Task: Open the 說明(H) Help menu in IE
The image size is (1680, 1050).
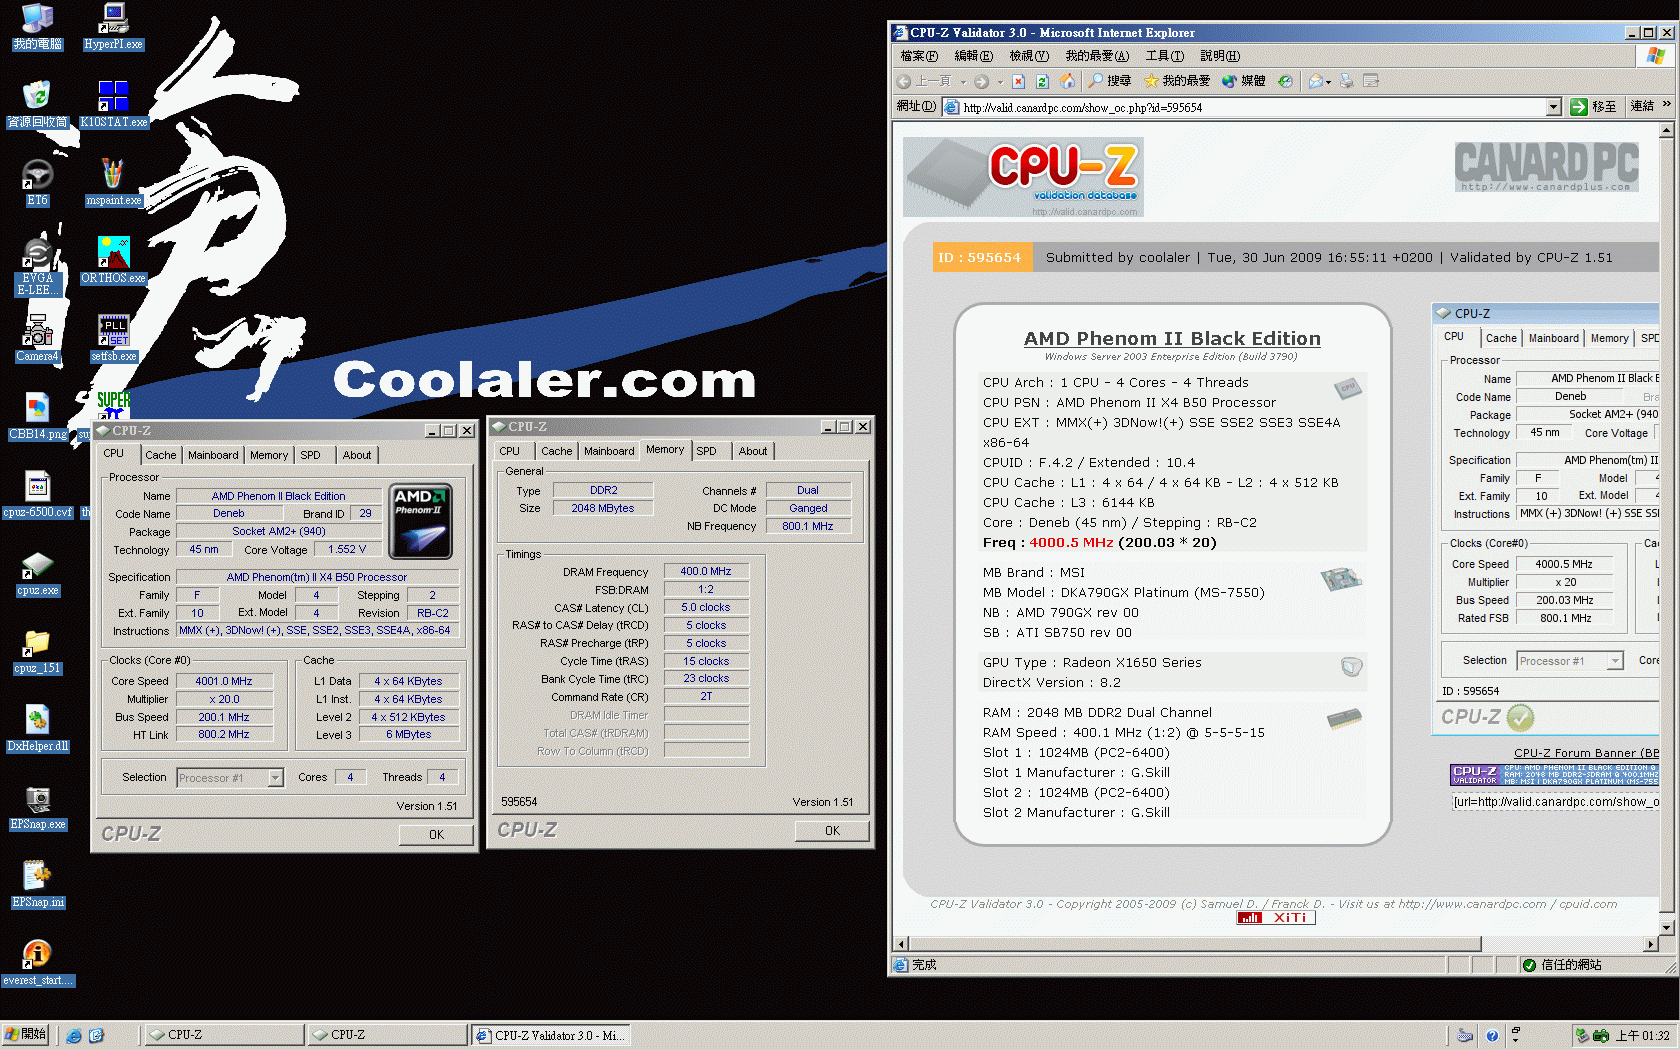Action: click(x=1219, y=56)
